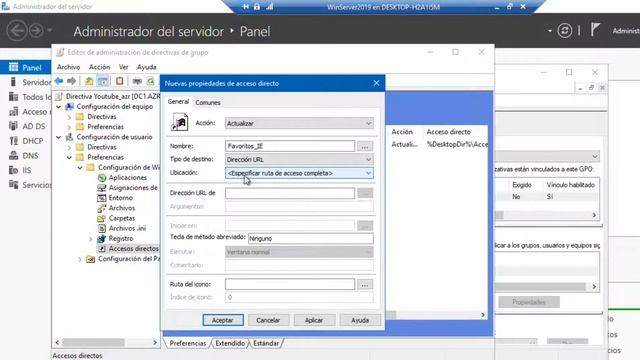Select the Accesos directos node

(133, 248)
